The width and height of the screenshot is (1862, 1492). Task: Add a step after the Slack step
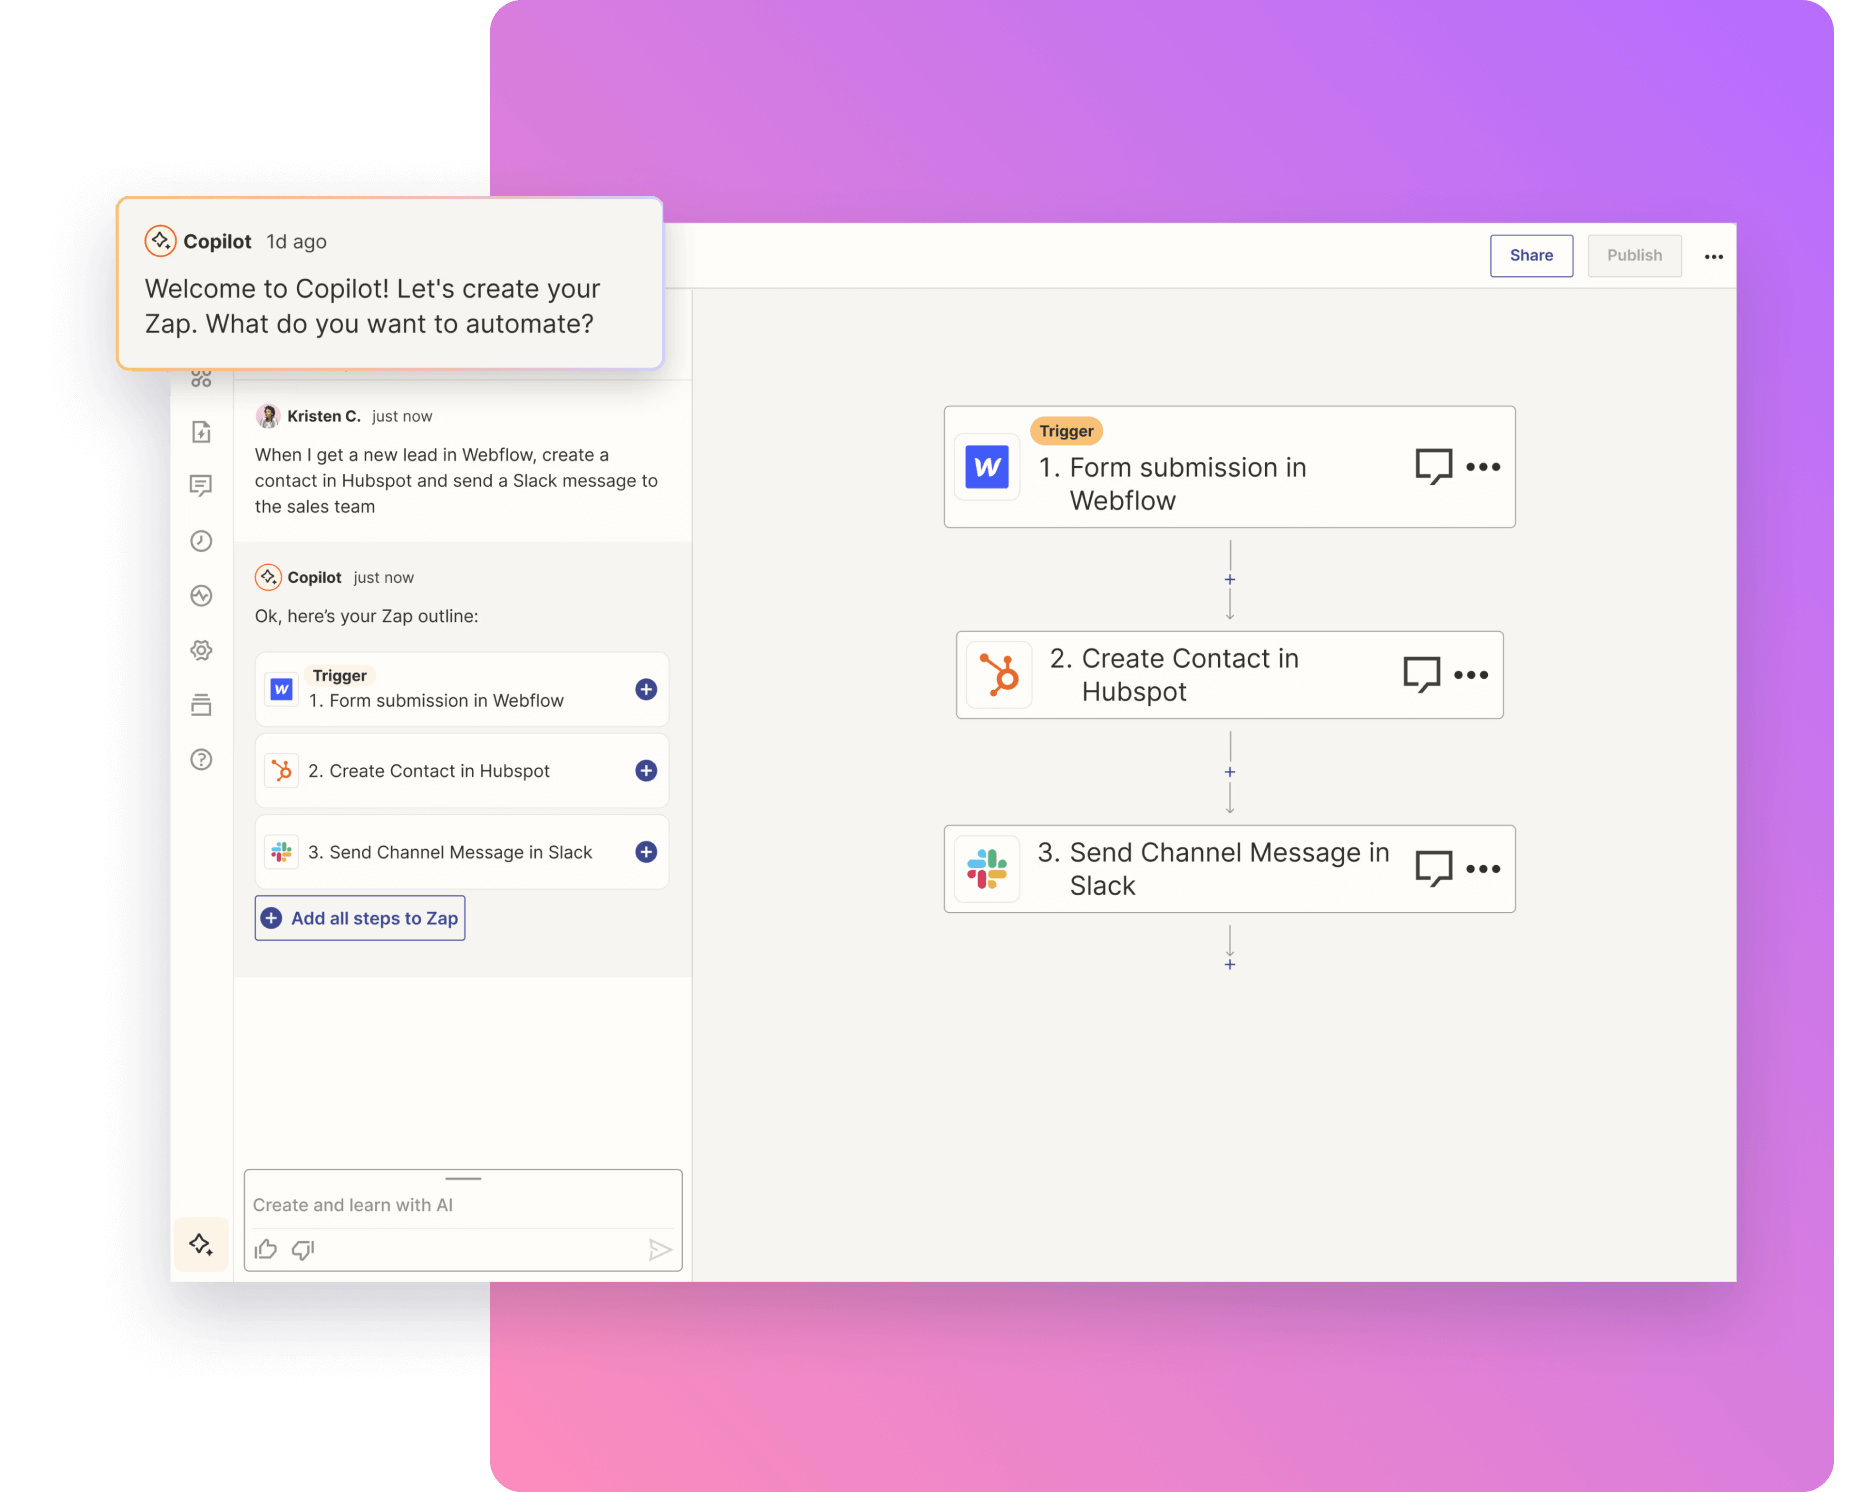(1230, 964)
